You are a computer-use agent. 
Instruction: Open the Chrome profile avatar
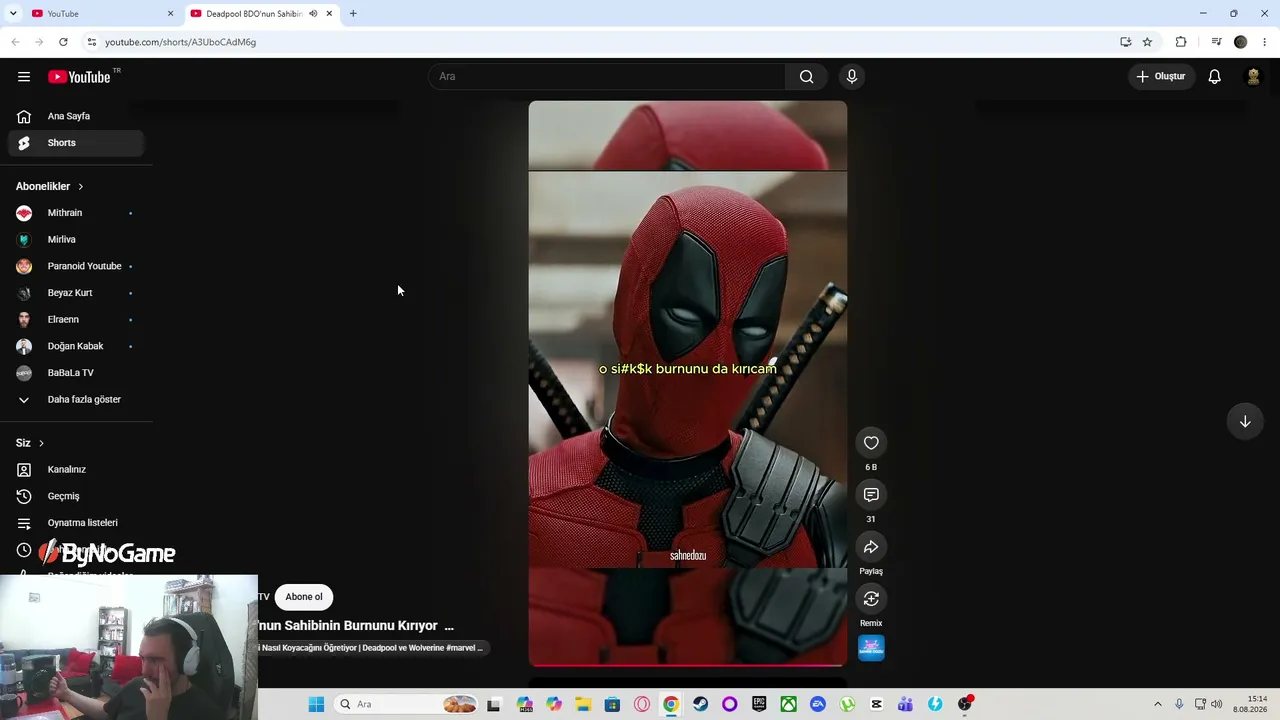pos(1241,42)
